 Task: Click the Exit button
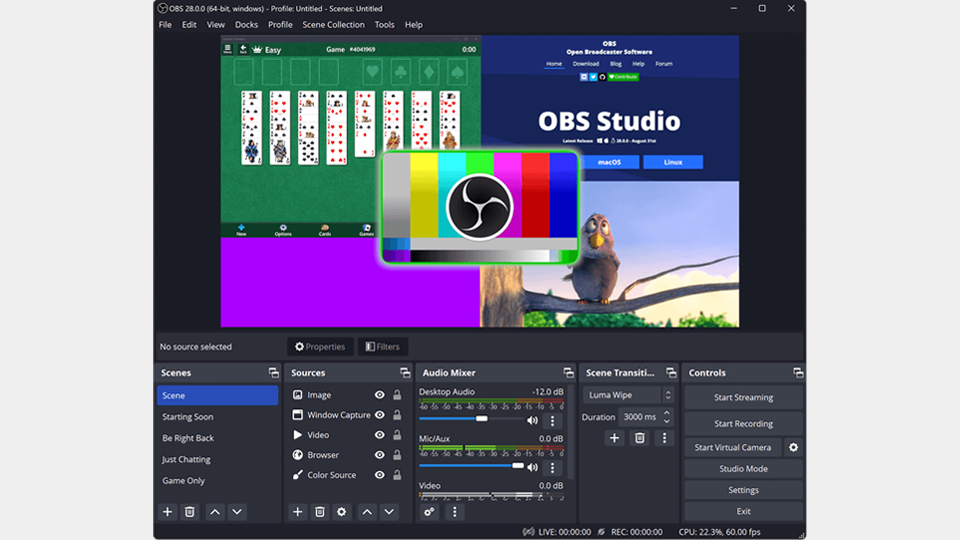point(743,511)
